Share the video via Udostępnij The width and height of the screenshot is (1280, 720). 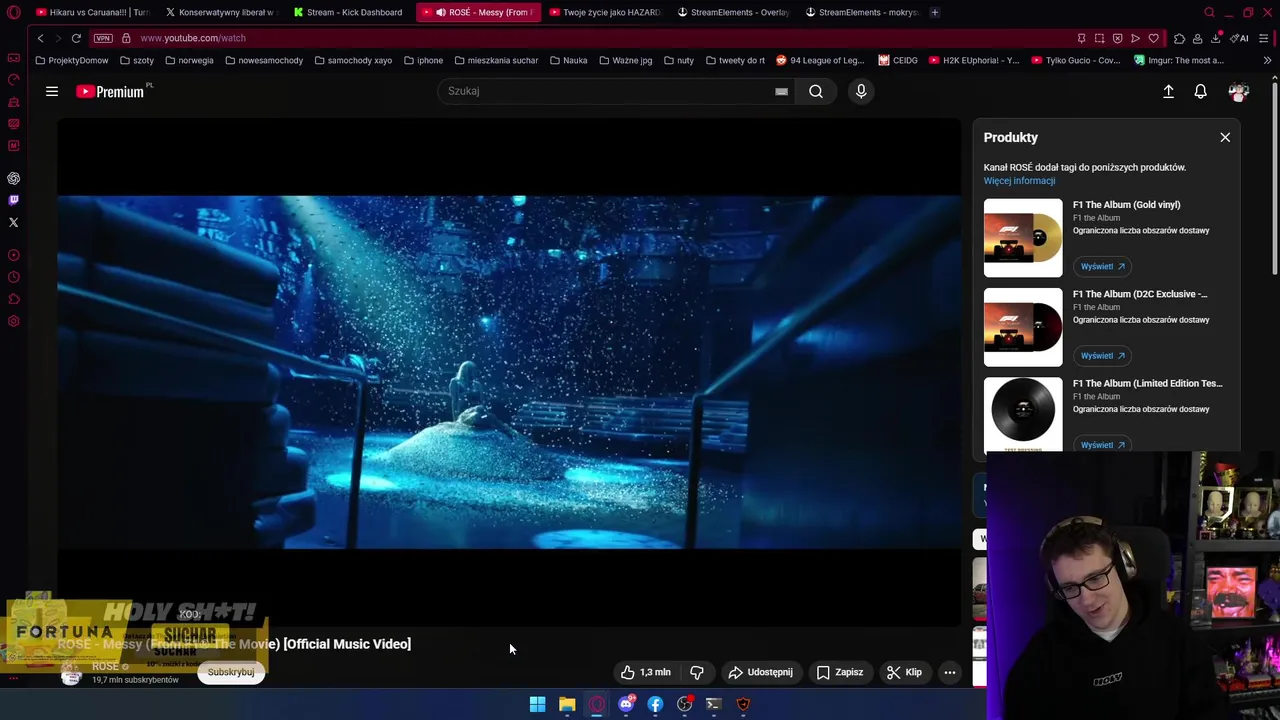click(x=761, y=672)
